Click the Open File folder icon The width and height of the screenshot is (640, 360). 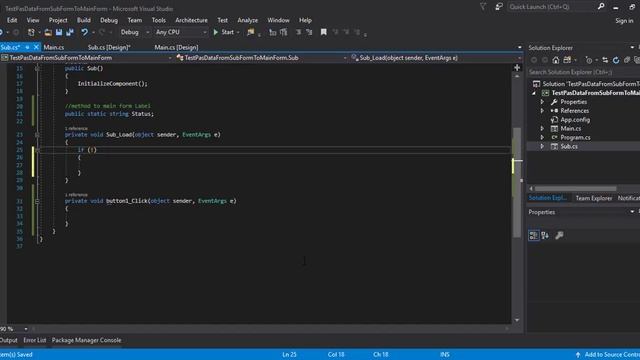pyautogui.click(x=48, y=32)
